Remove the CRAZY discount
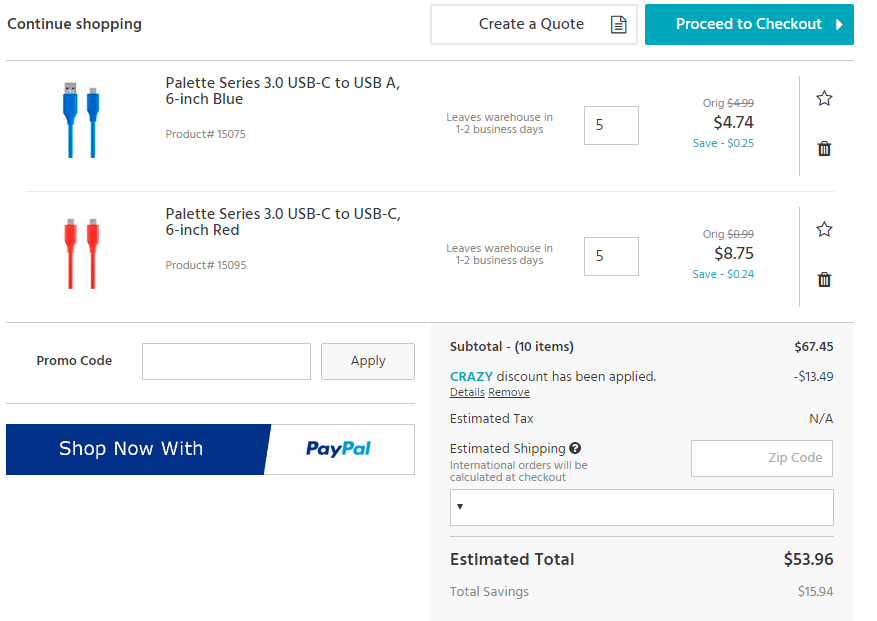Viewport: 877px width, 621px height. [x=508, y=392]
